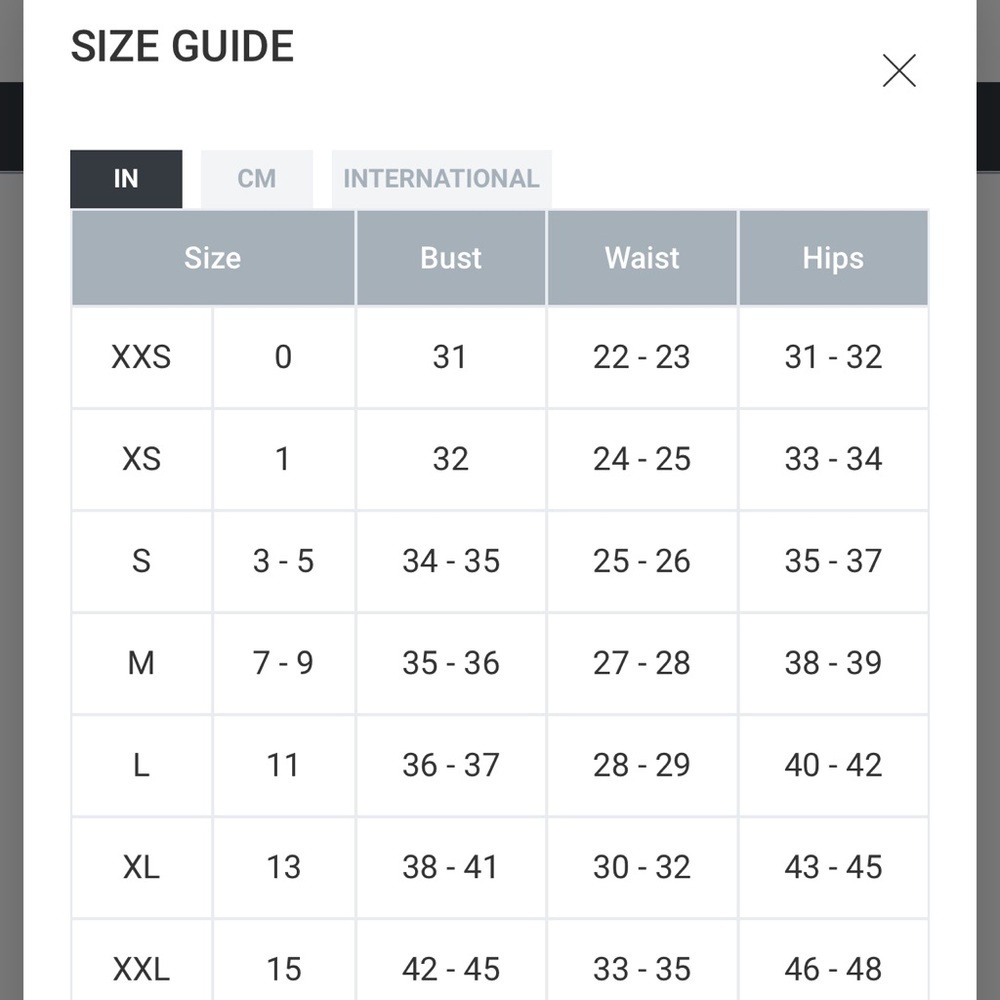Switch to the CM units tab

[x=257, y=179]
